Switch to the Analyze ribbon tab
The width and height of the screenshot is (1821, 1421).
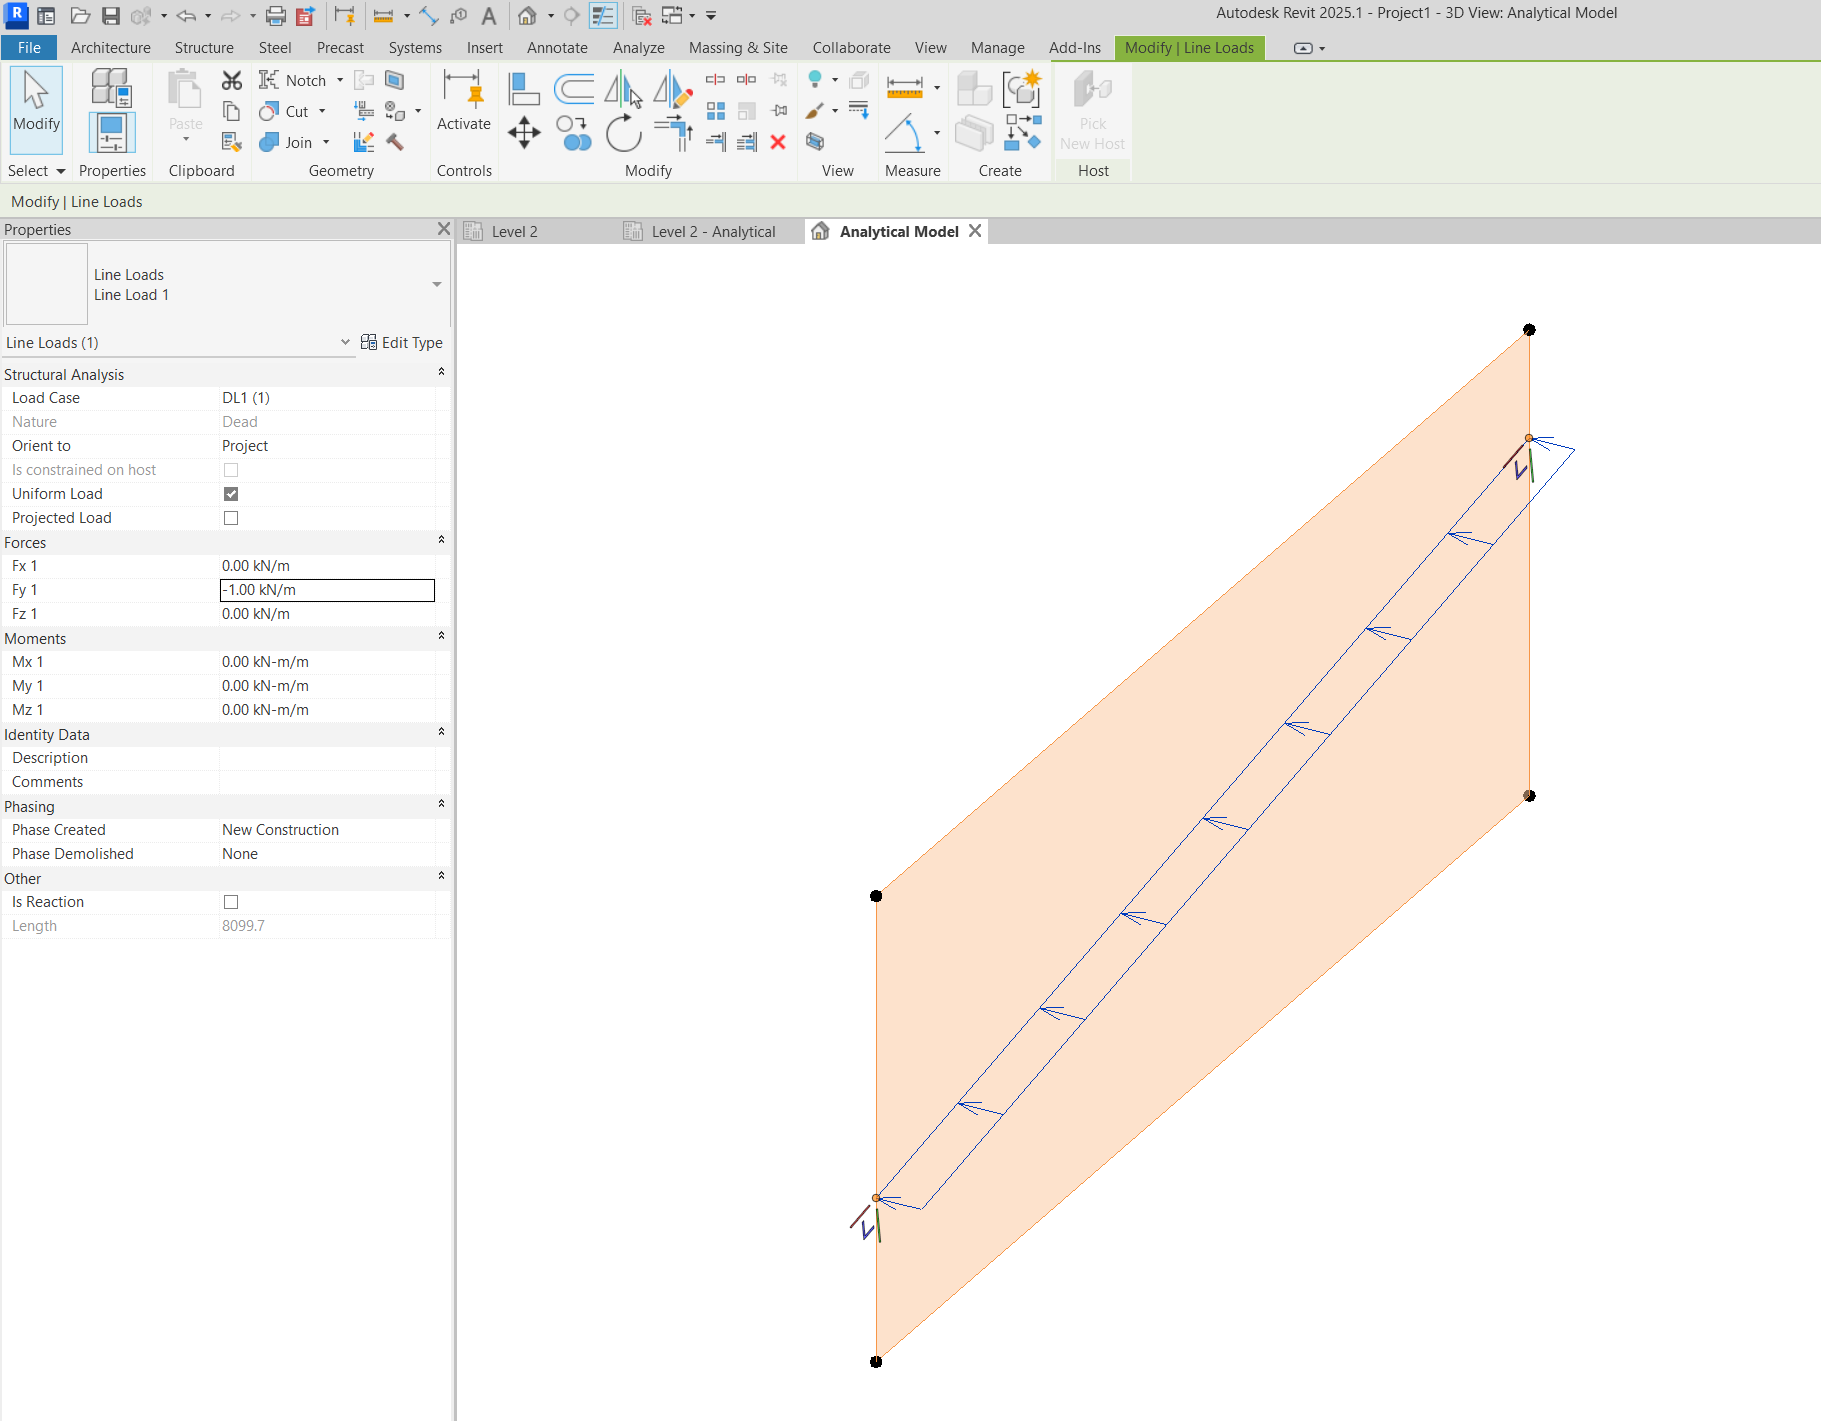click(x=638, y=47)
